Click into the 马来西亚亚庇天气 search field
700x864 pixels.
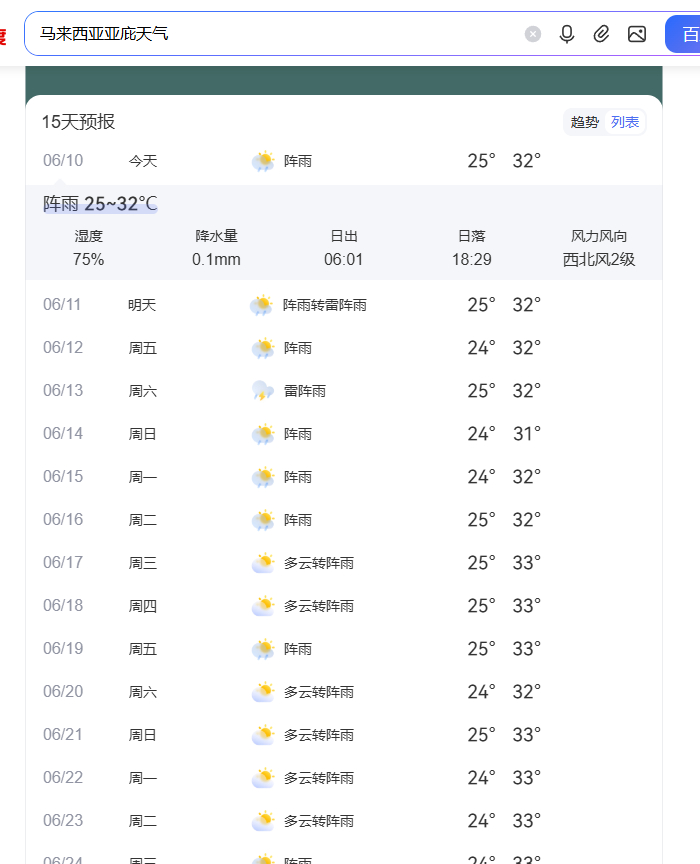tap(276, 34)
